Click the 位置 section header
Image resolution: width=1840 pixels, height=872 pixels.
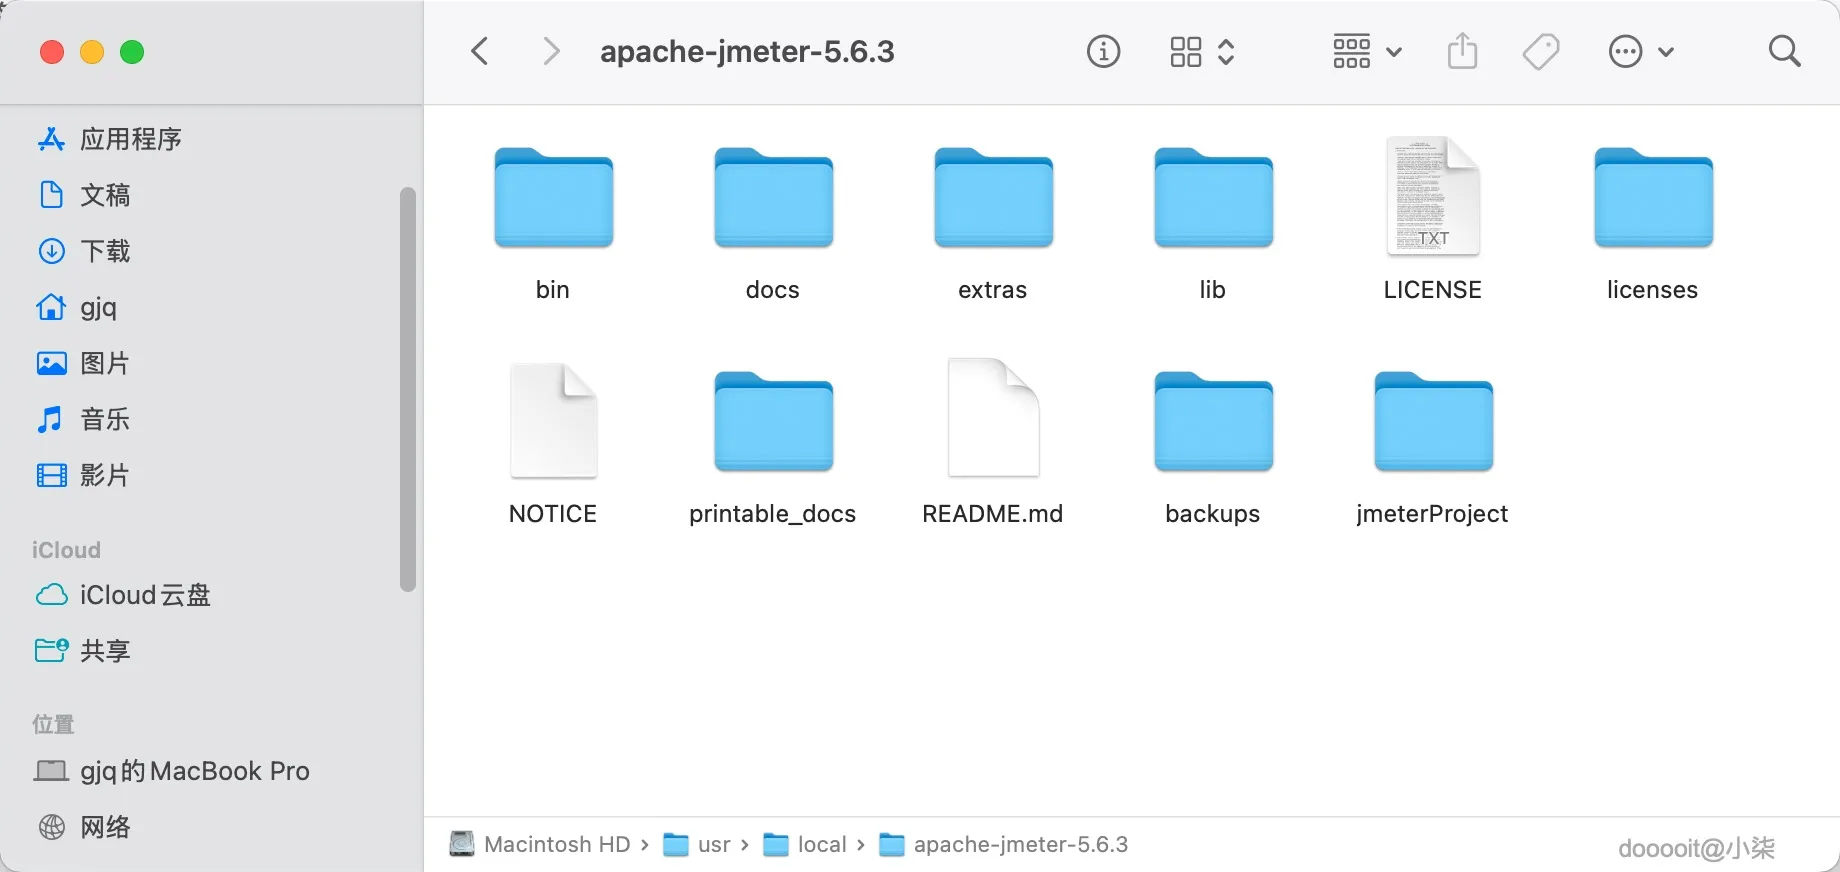pos(53,724)
